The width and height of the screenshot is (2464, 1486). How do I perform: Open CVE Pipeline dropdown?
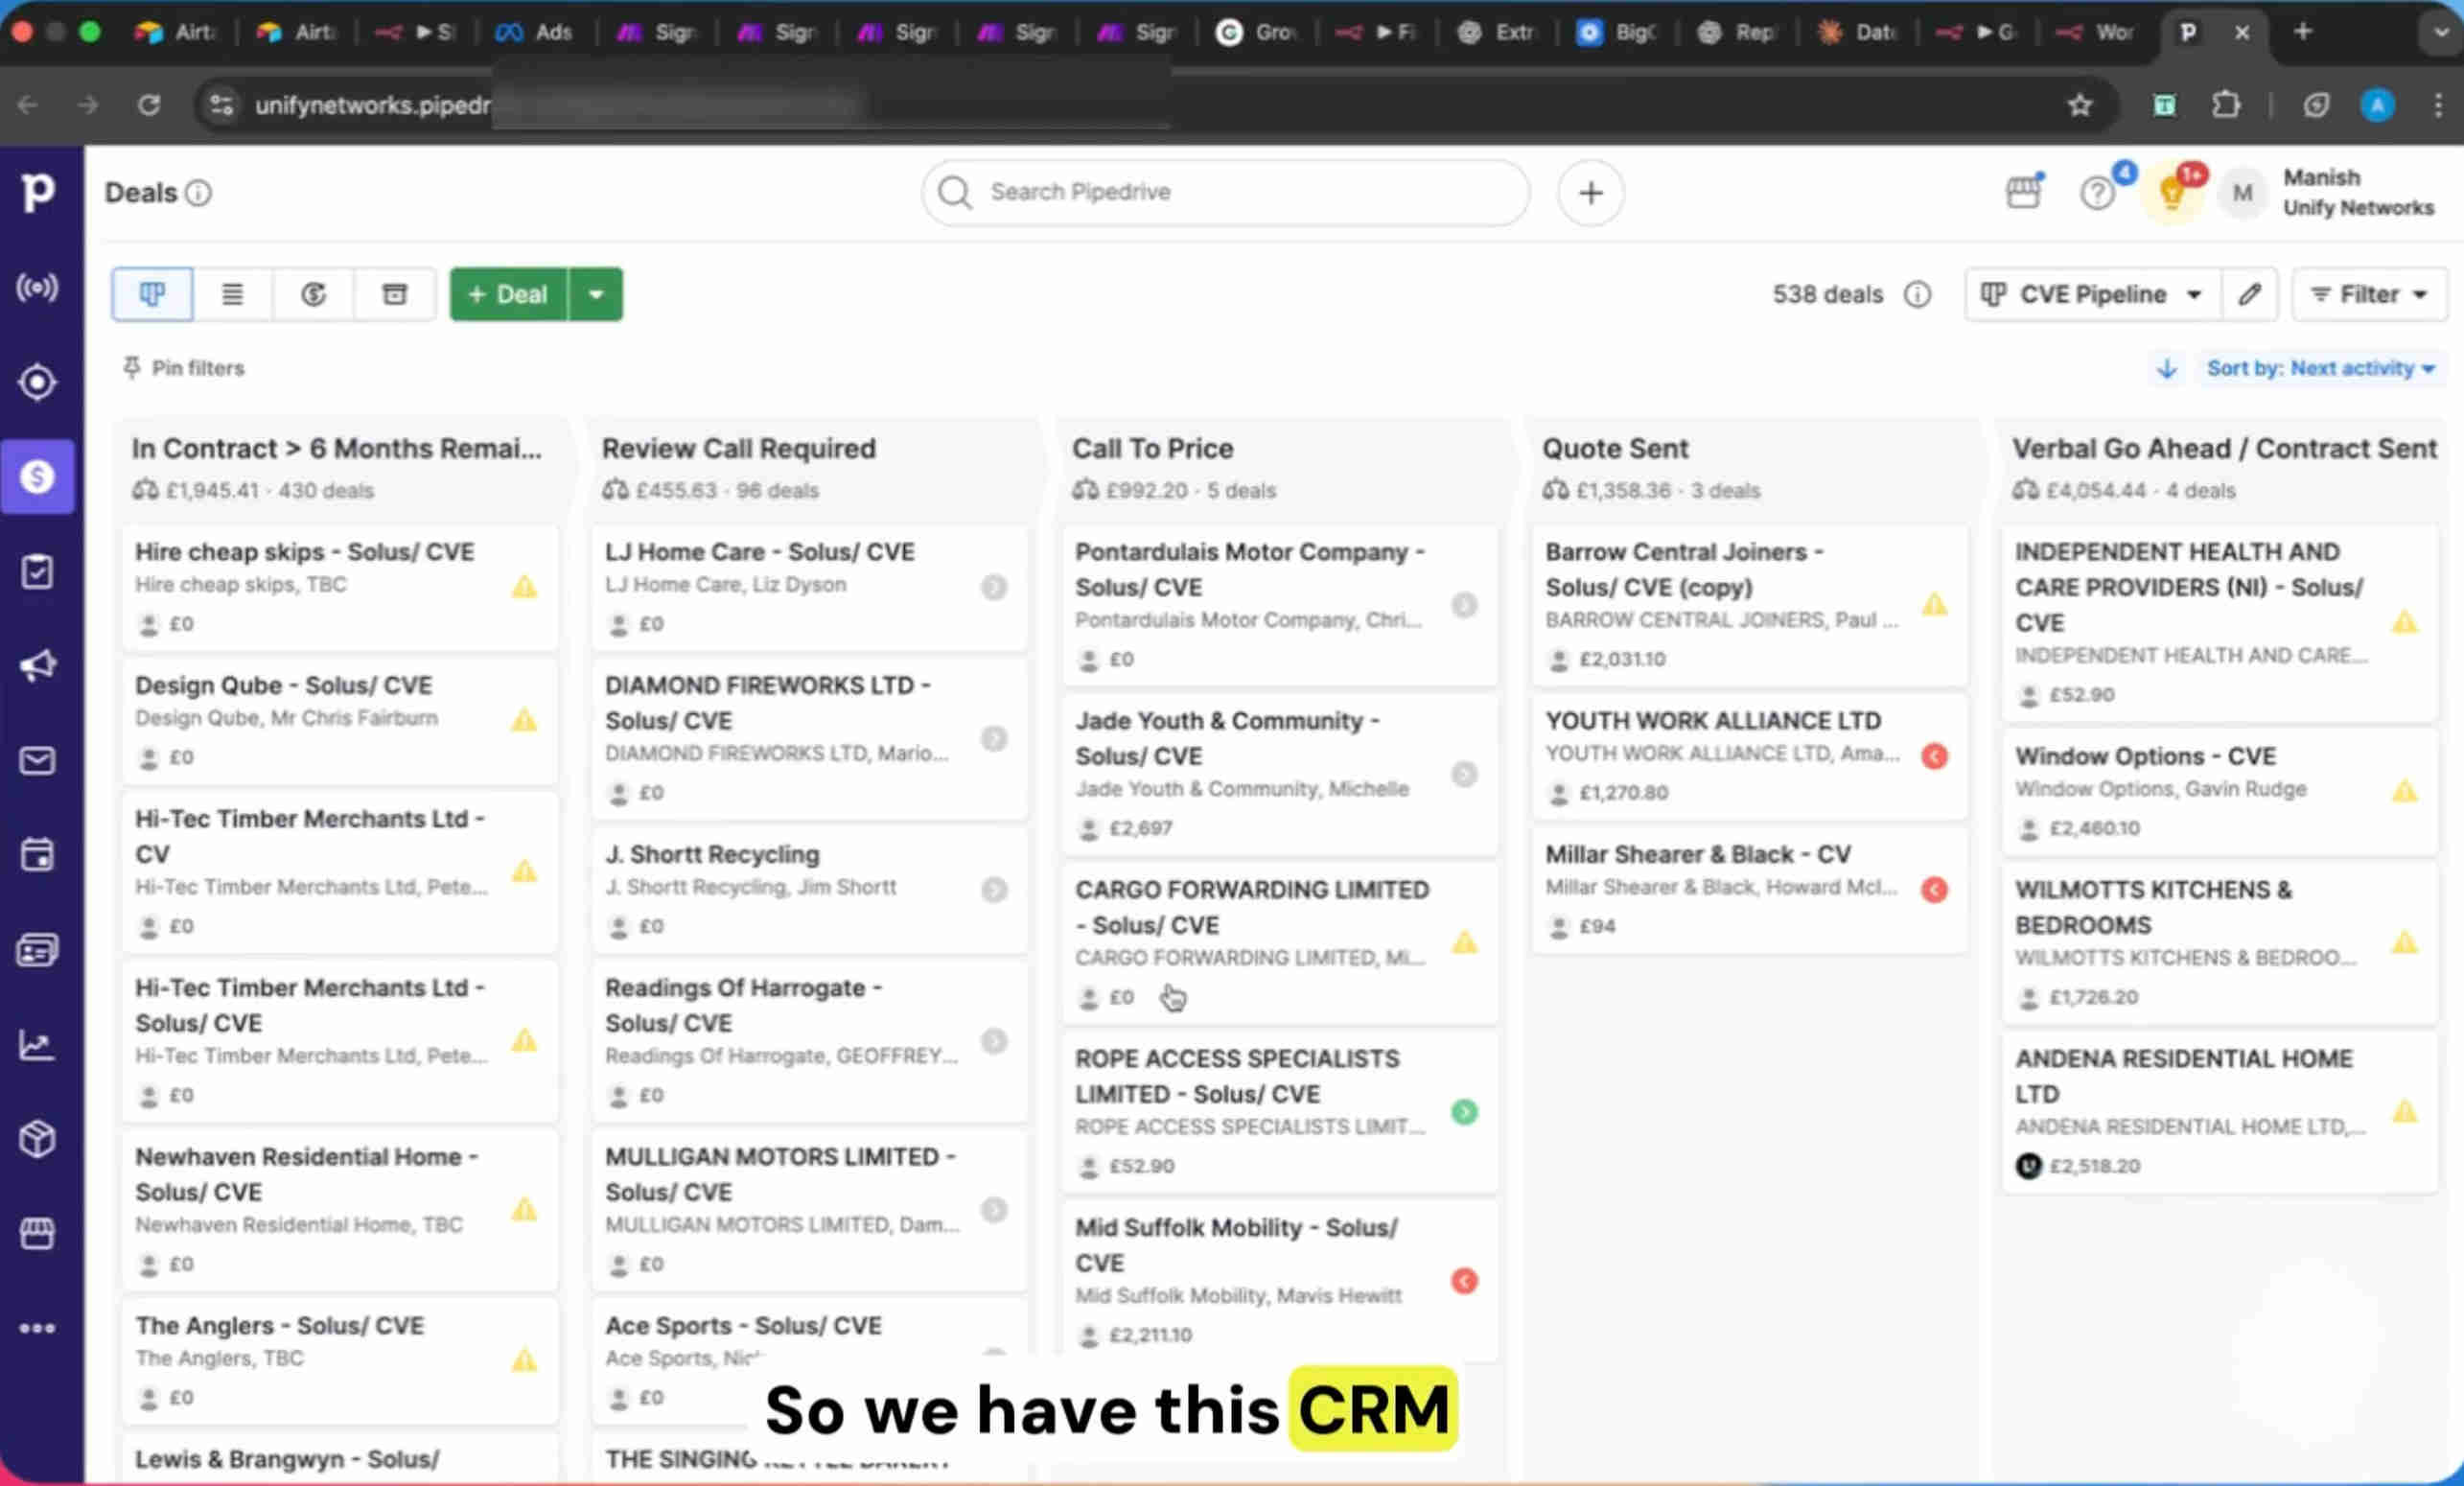[x=2092, y=294]
